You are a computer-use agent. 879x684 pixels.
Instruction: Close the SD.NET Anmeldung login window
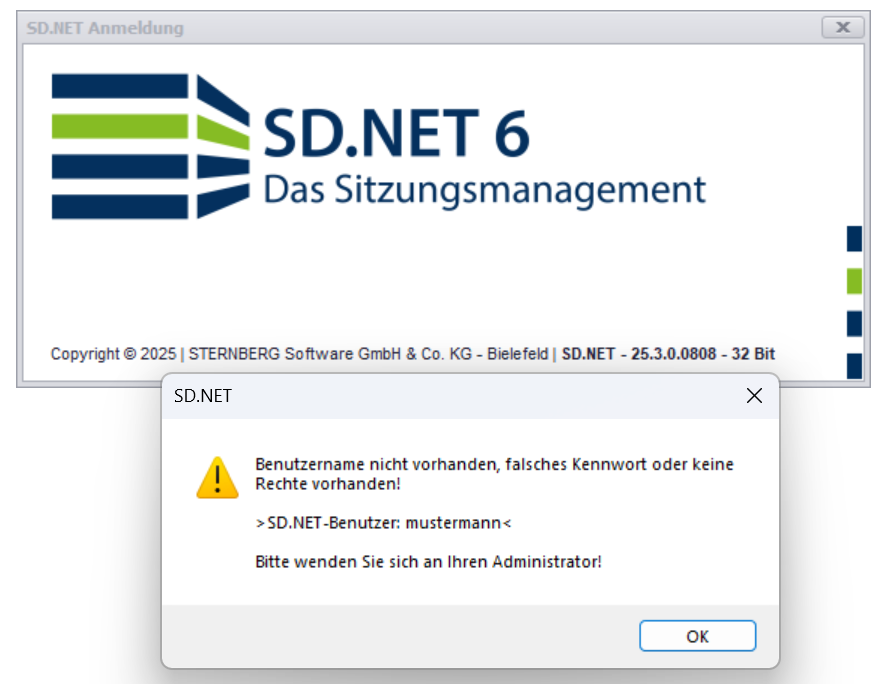[842, 28]
